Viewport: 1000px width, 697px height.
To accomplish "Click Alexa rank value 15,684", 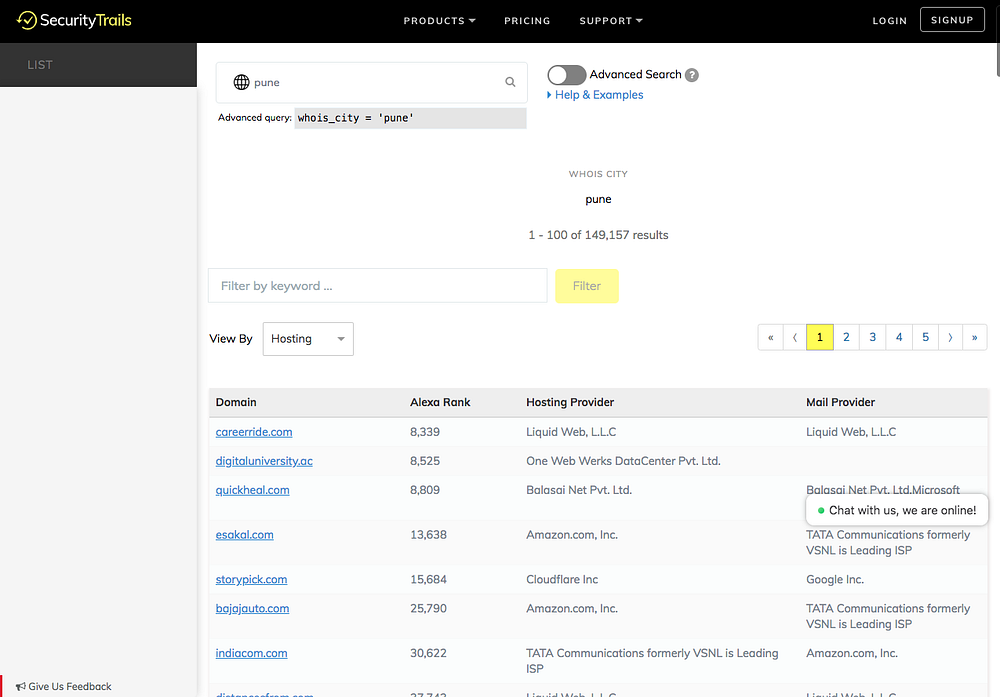I will (x=429, y=580).
